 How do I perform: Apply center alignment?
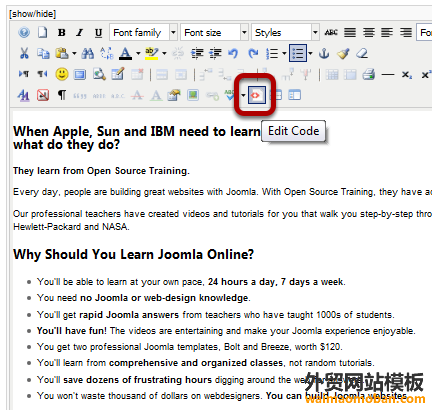pyautogui.click(x=368, y=33)
